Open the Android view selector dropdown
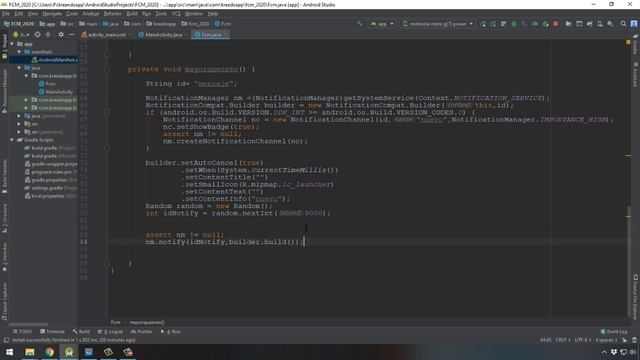The width and height of the screenshot is (640, 360). 20,35
